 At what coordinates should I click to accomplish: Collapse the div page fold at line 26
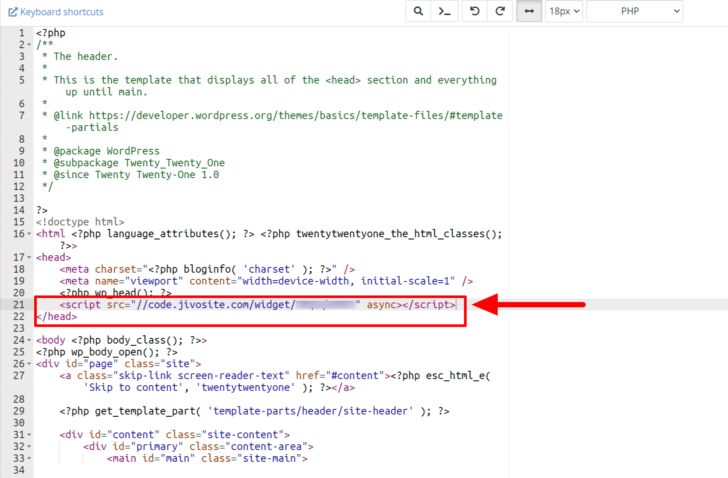coord(29,364)
